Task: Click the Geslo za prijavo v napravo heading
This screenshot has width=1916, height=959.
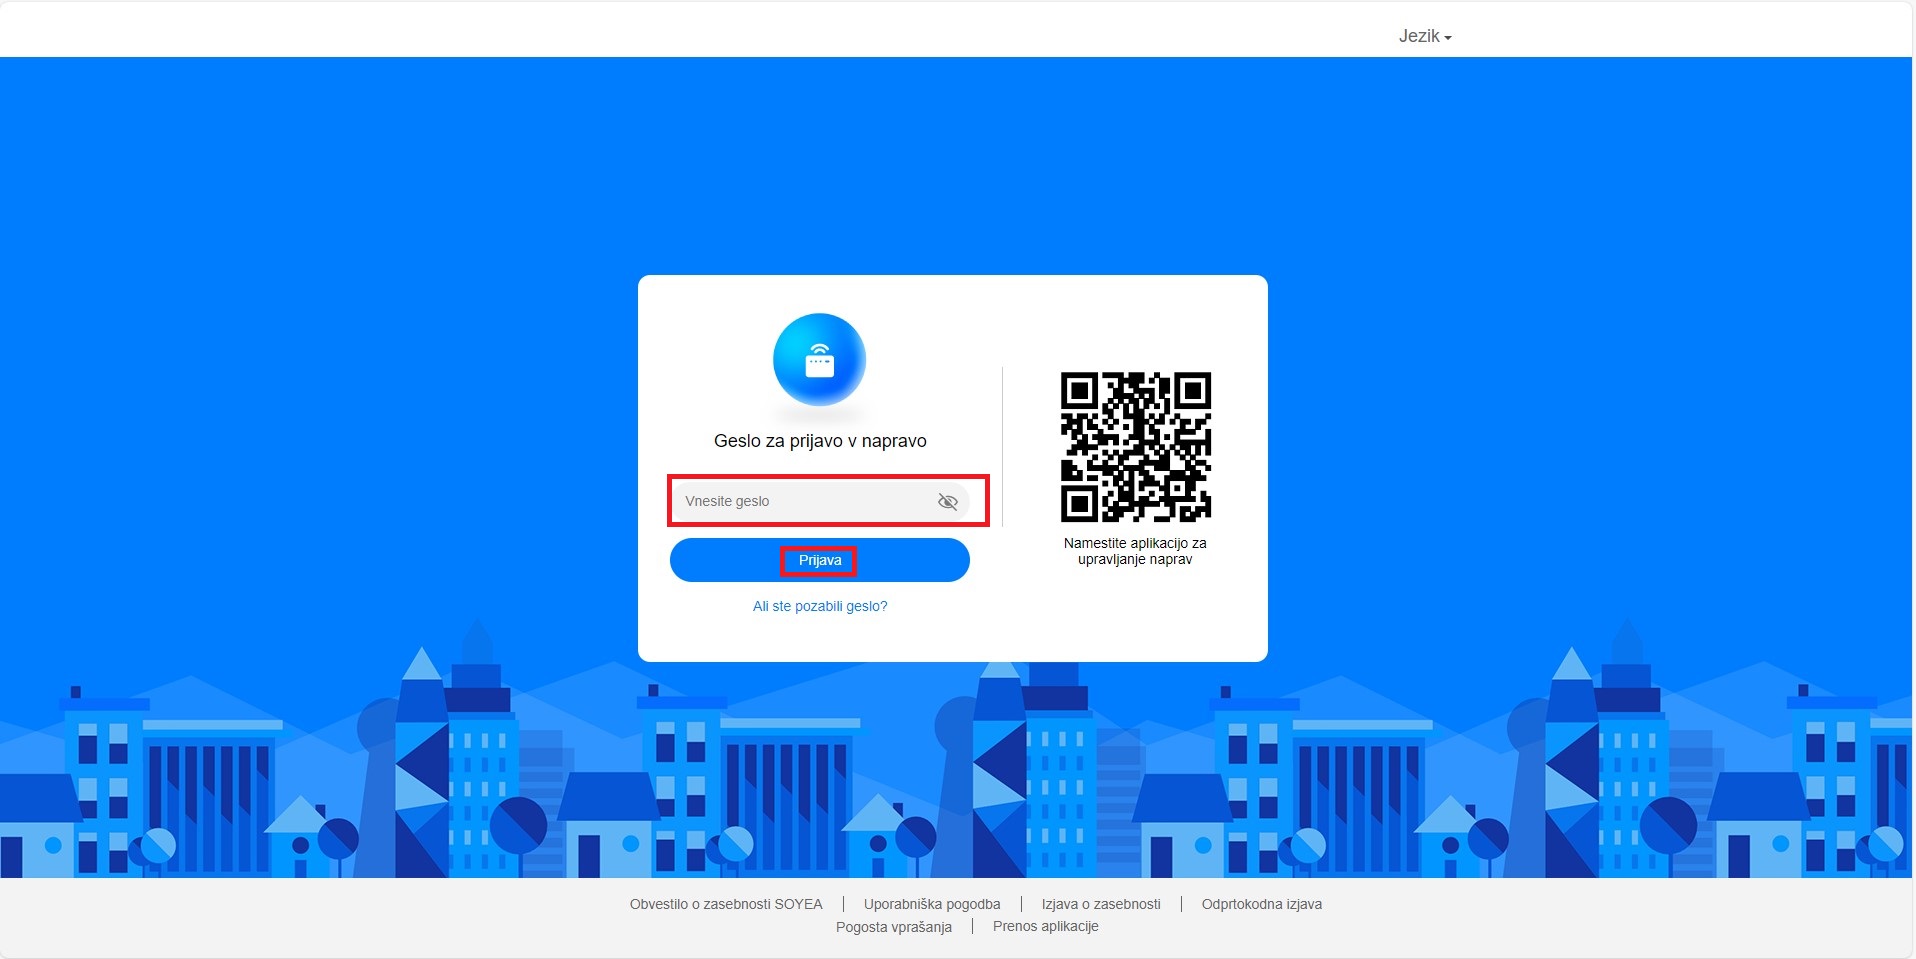Action: point(820,441)
